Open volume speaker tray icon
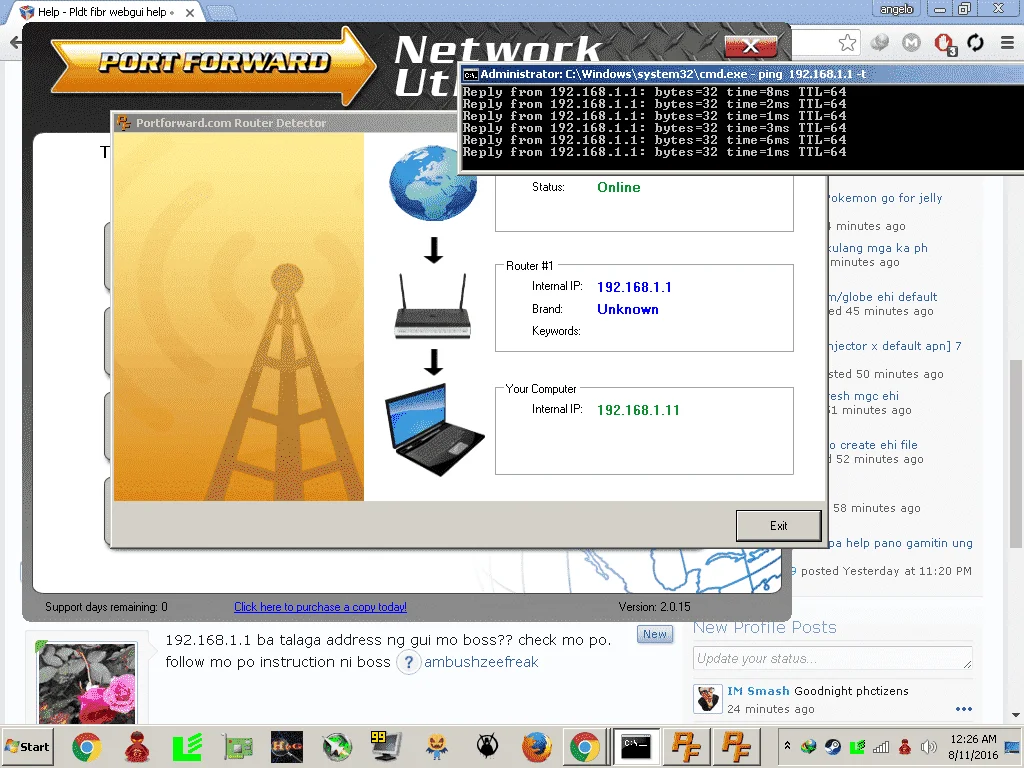The width and height of the screenshot is (1024, 768). click(928, 746)
